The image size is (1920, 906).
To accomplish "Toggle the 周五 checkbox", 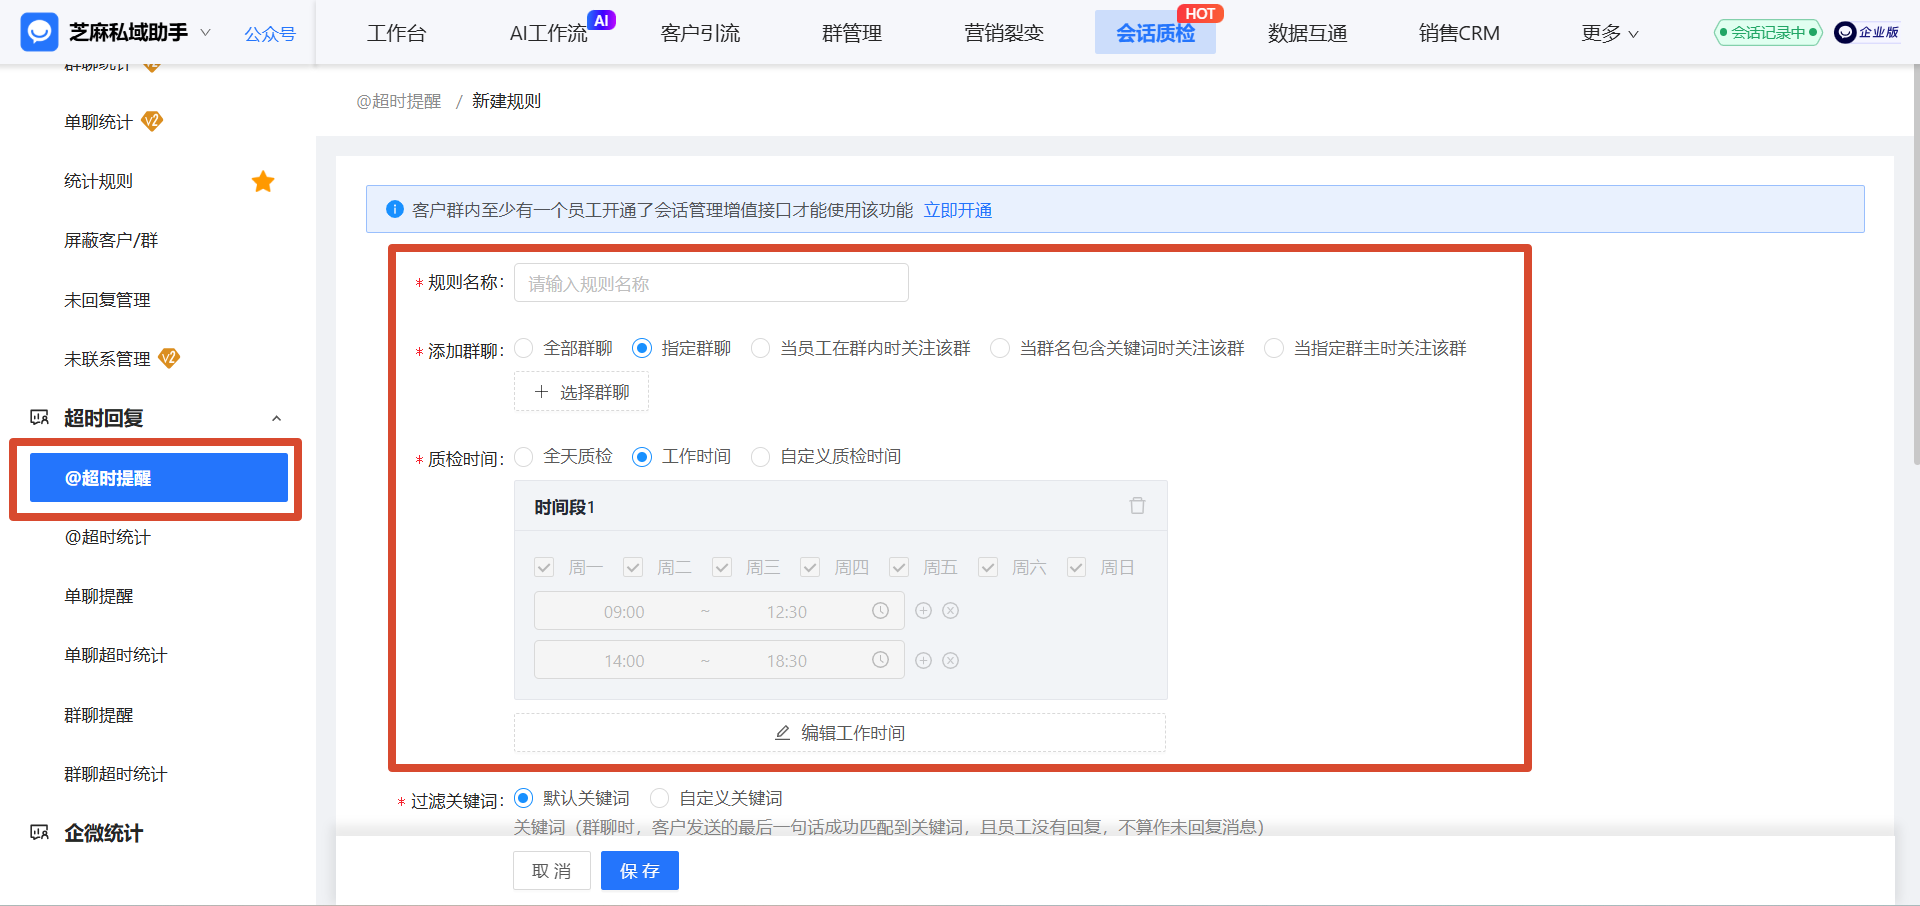I will [899, 567].
